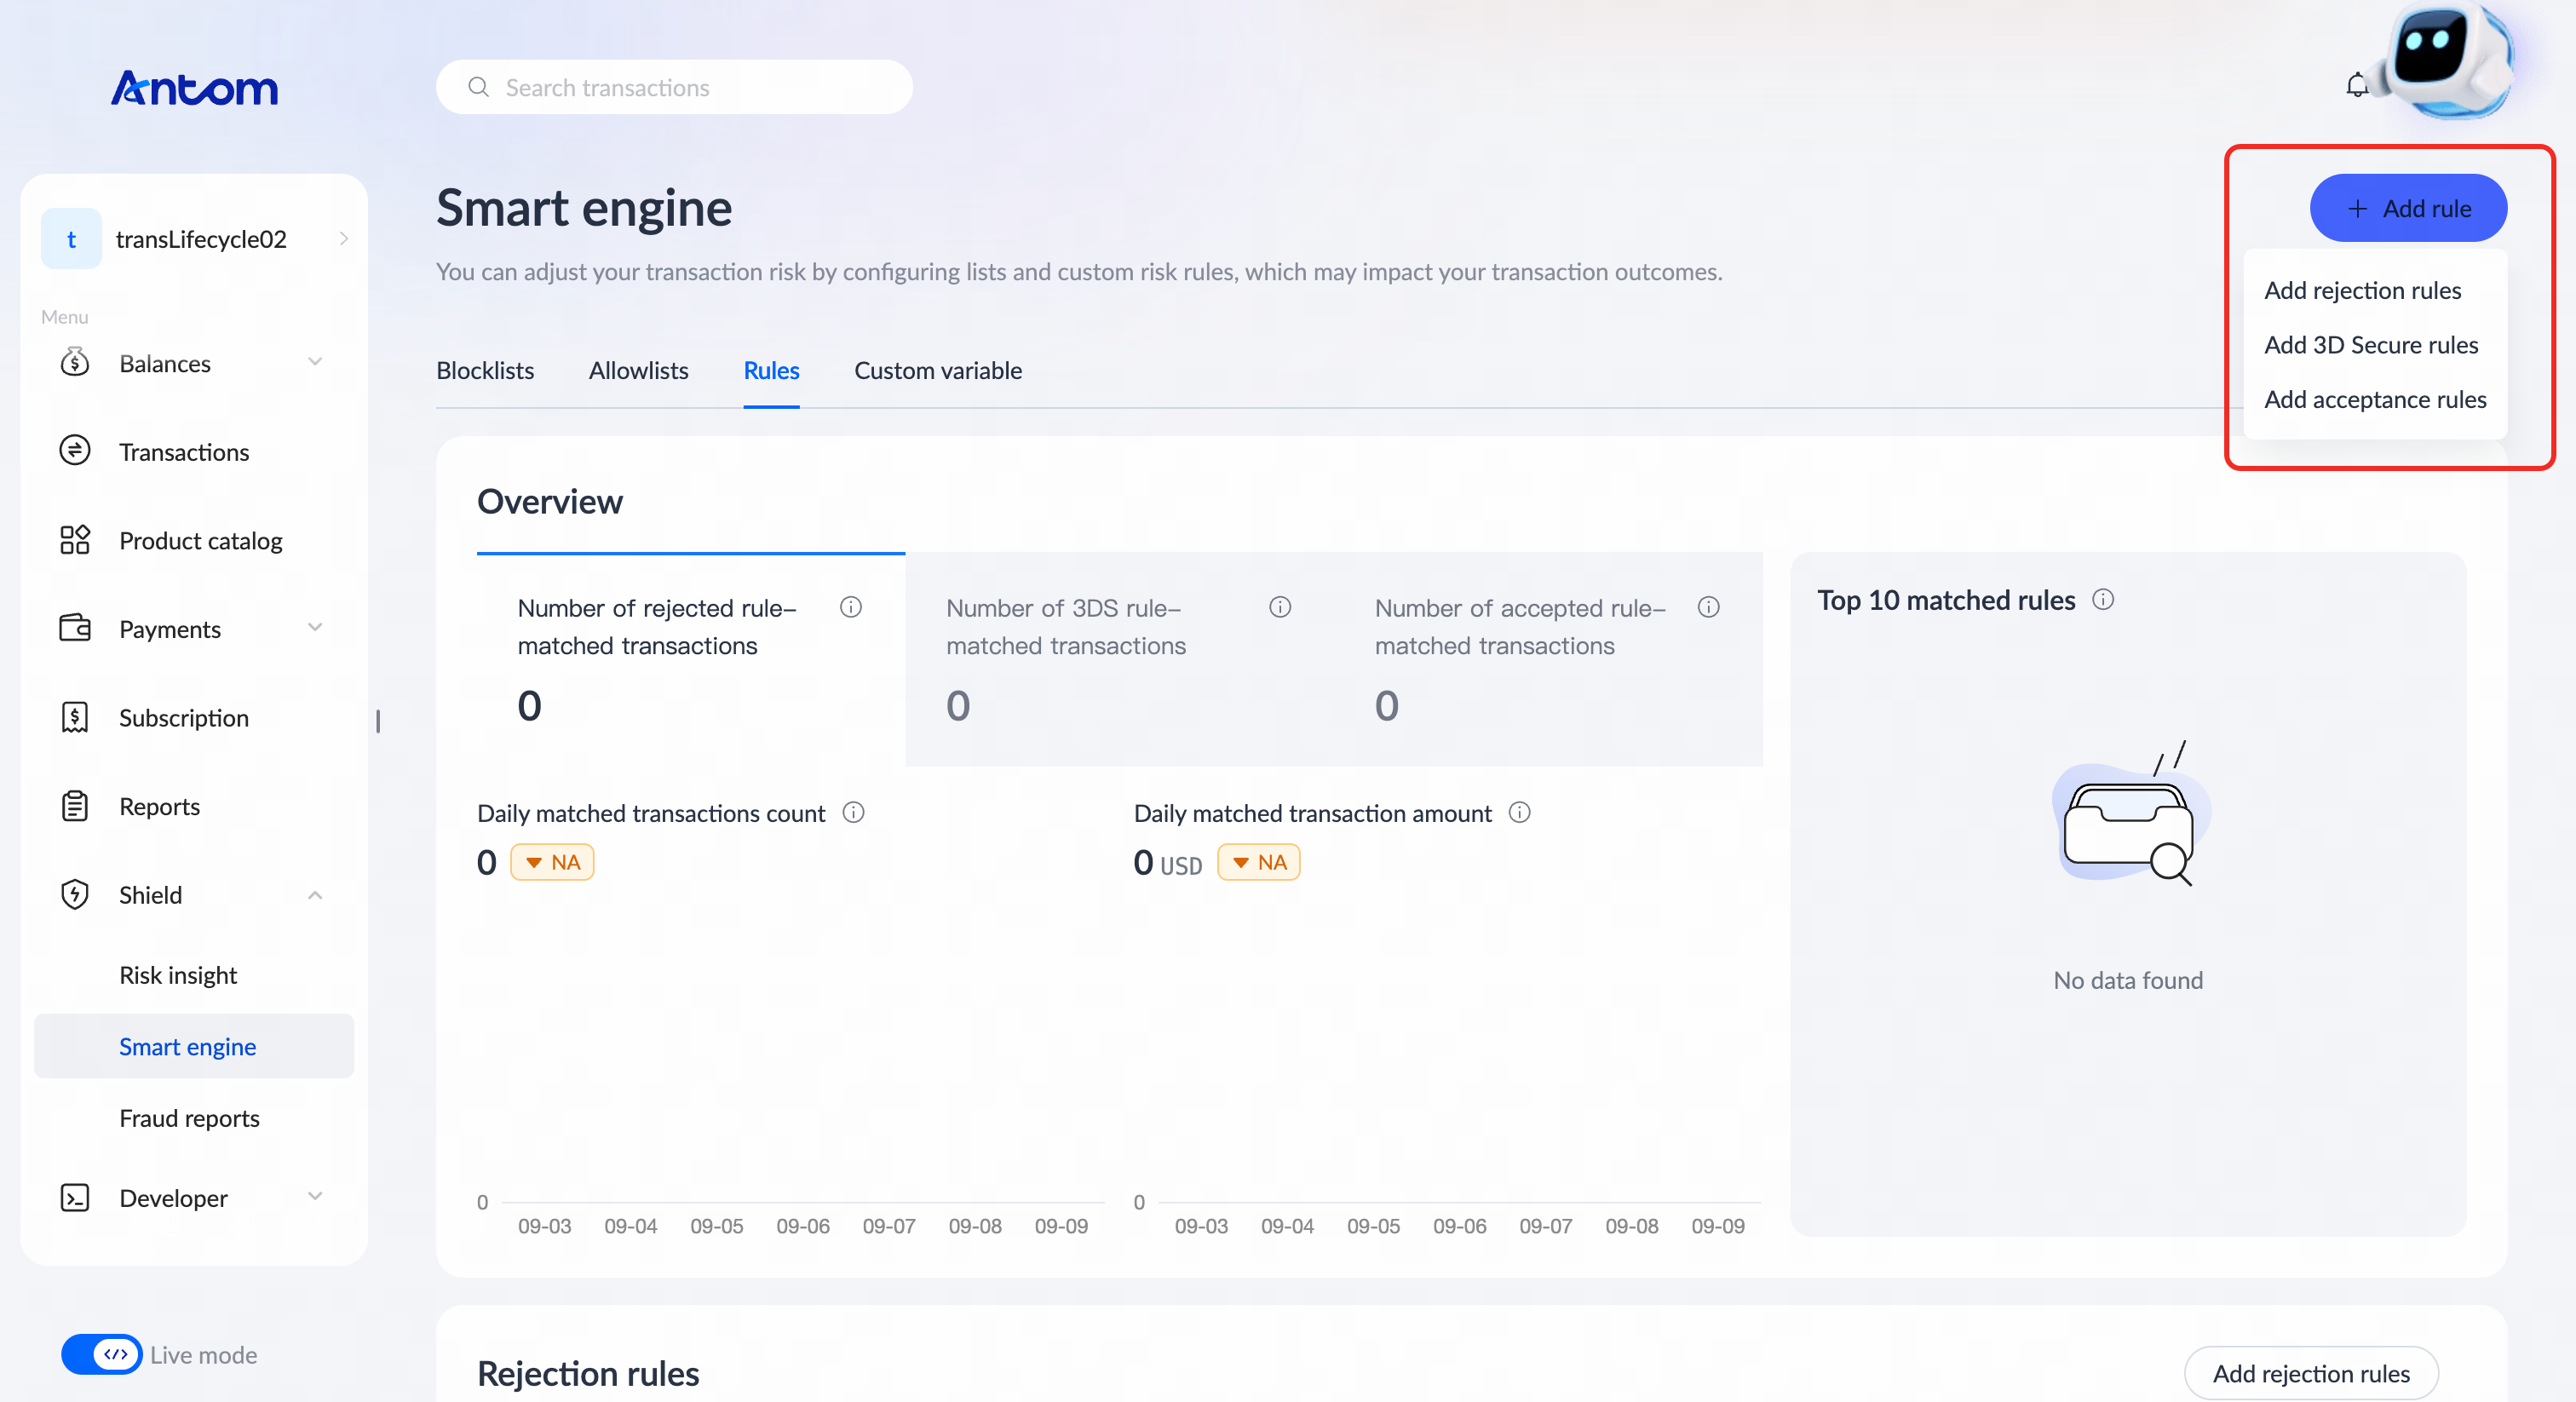The image size is (2576, 1402).
Task: Open the notifications bell
Action: (x=2356, y=85)
